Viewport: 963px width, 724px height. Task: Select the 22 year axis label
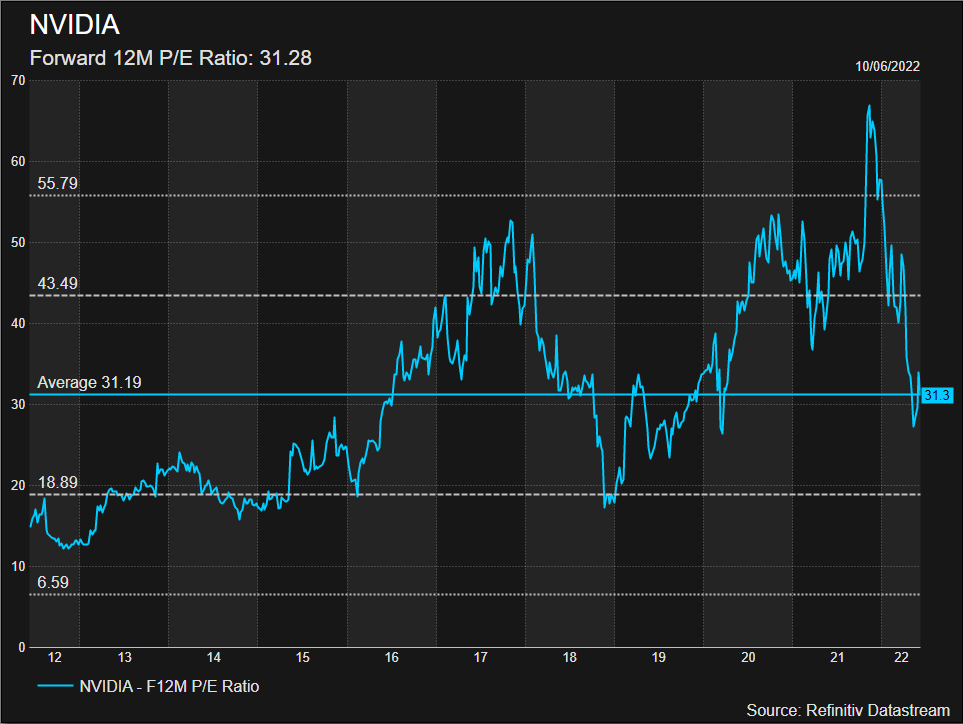[x=901, y=658]
